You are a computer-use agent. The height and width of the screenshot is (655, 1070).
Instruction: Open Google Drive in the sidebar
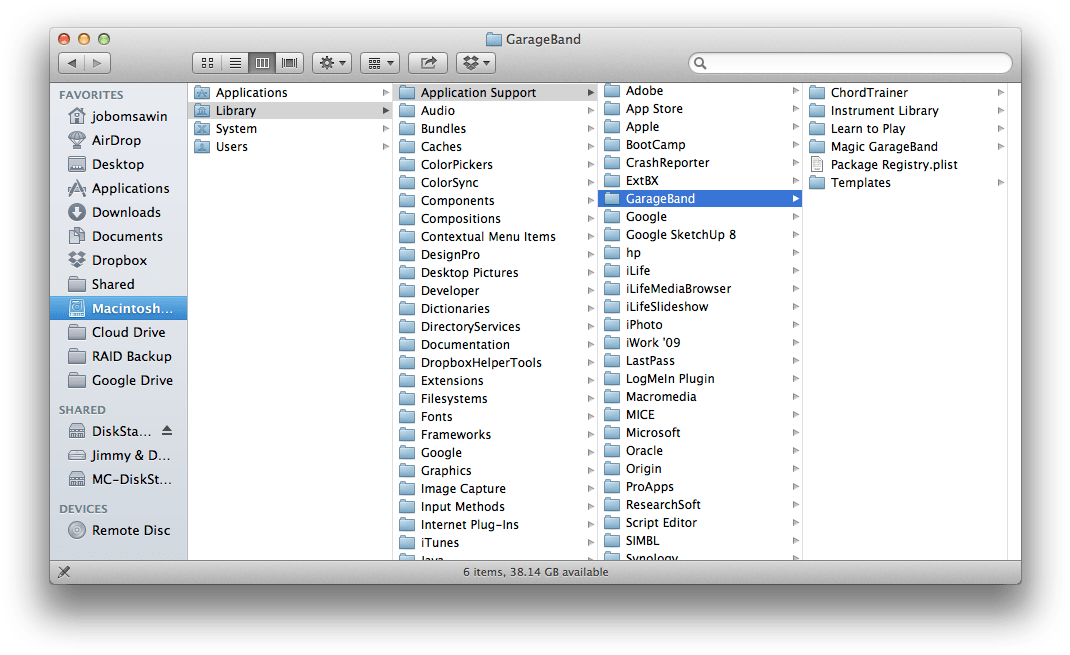119,380
